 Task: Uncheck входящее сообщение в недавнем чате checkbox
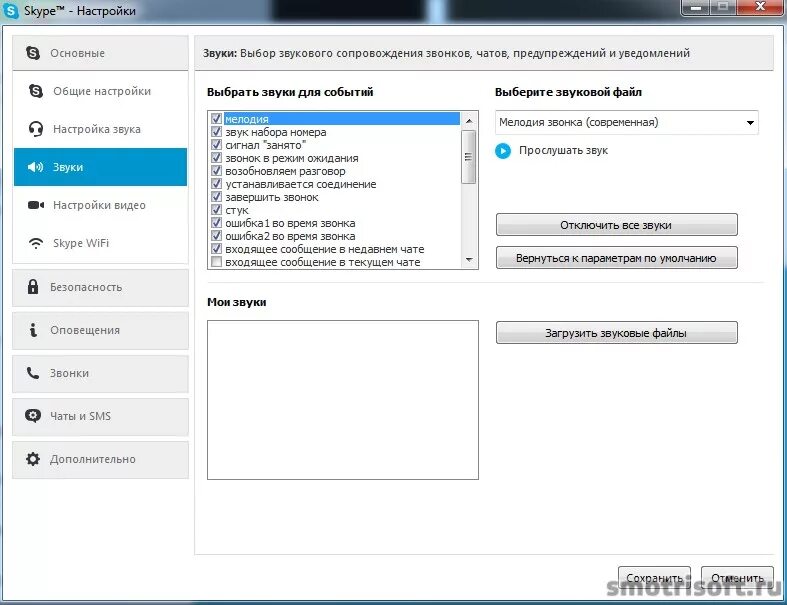click(x=216, y=249)
